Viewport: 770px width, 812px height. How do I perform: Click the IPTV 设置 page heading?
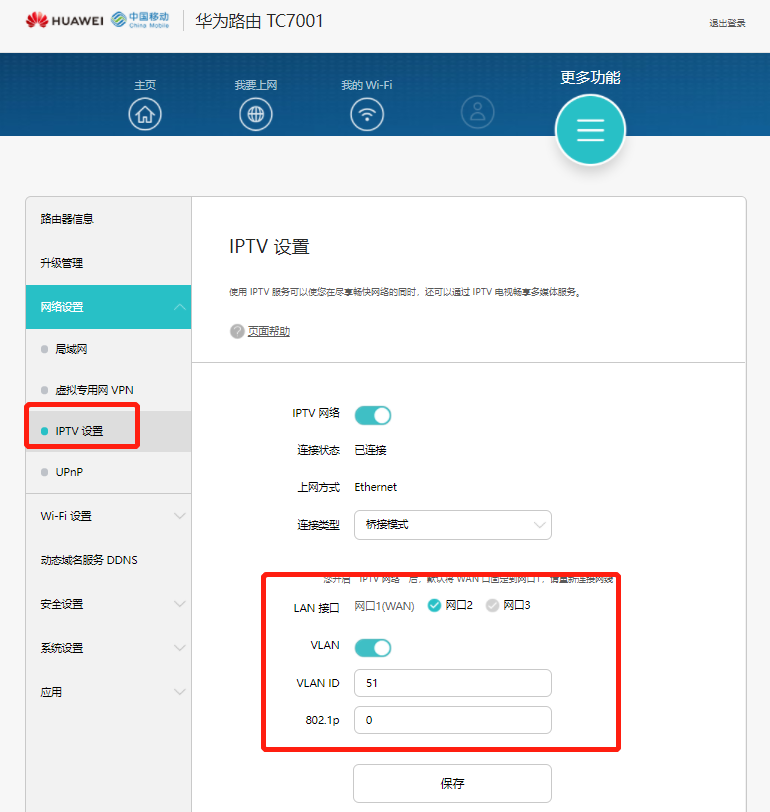(269, 246)
